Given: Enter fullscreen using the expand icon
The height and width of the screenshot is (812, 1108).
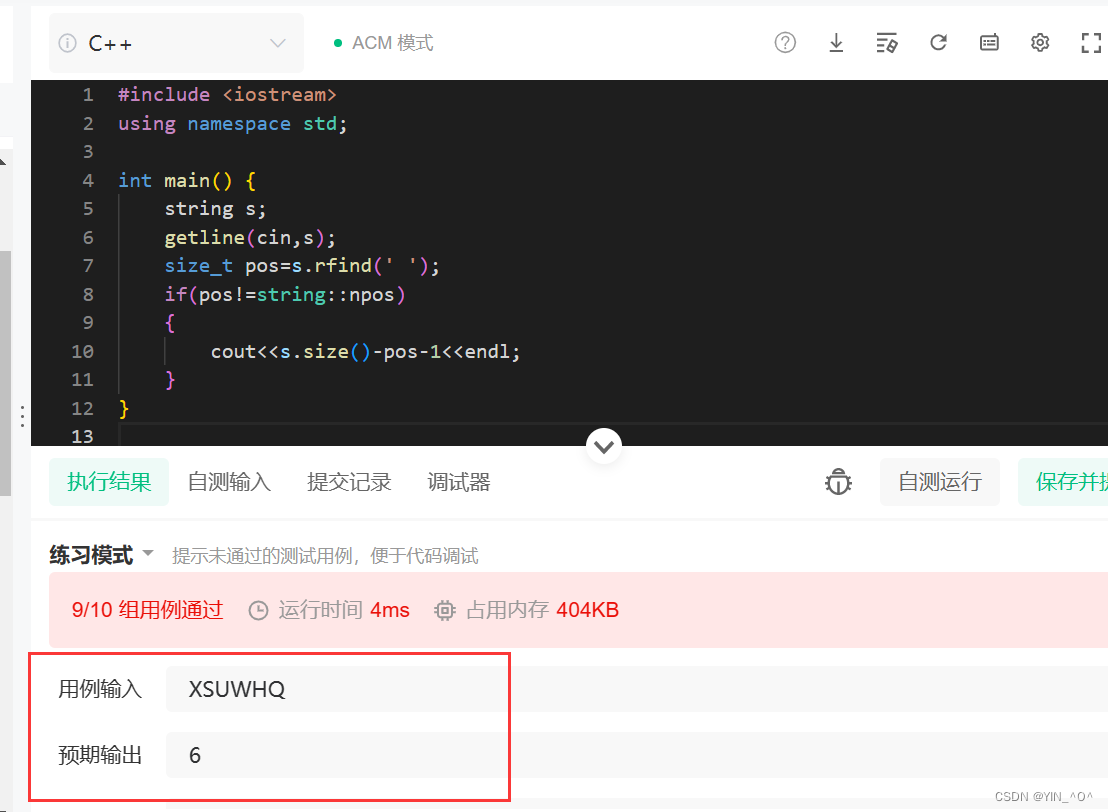Looking at the screenshot, I should pos(1091,42).
